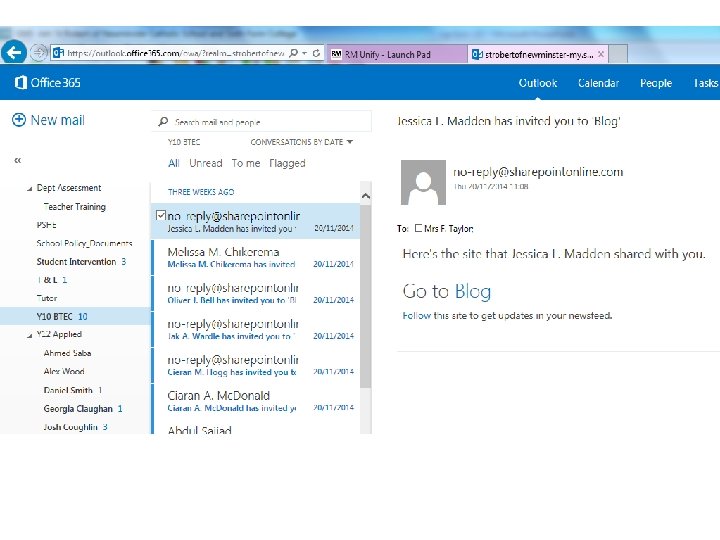Open Ciaran A. McDonald email
720x540 pixels.
tap(257, 401)
